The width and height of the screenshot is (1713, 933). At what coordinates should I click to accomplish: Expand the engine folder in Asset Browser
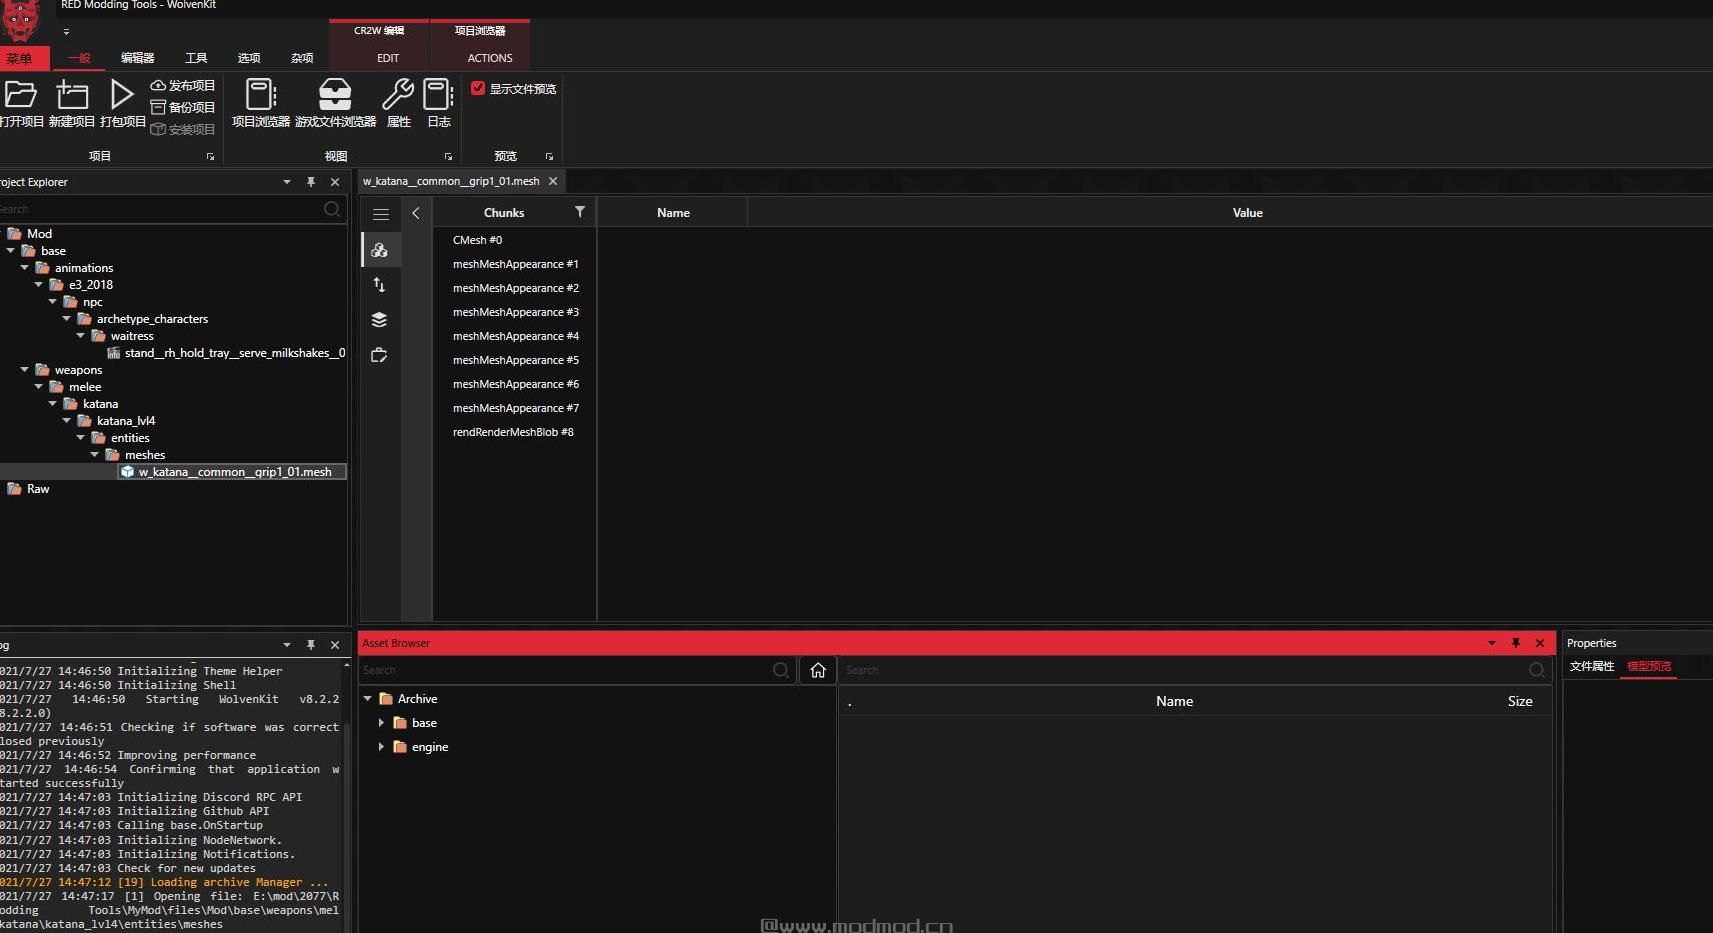click(x=381, y=746)
